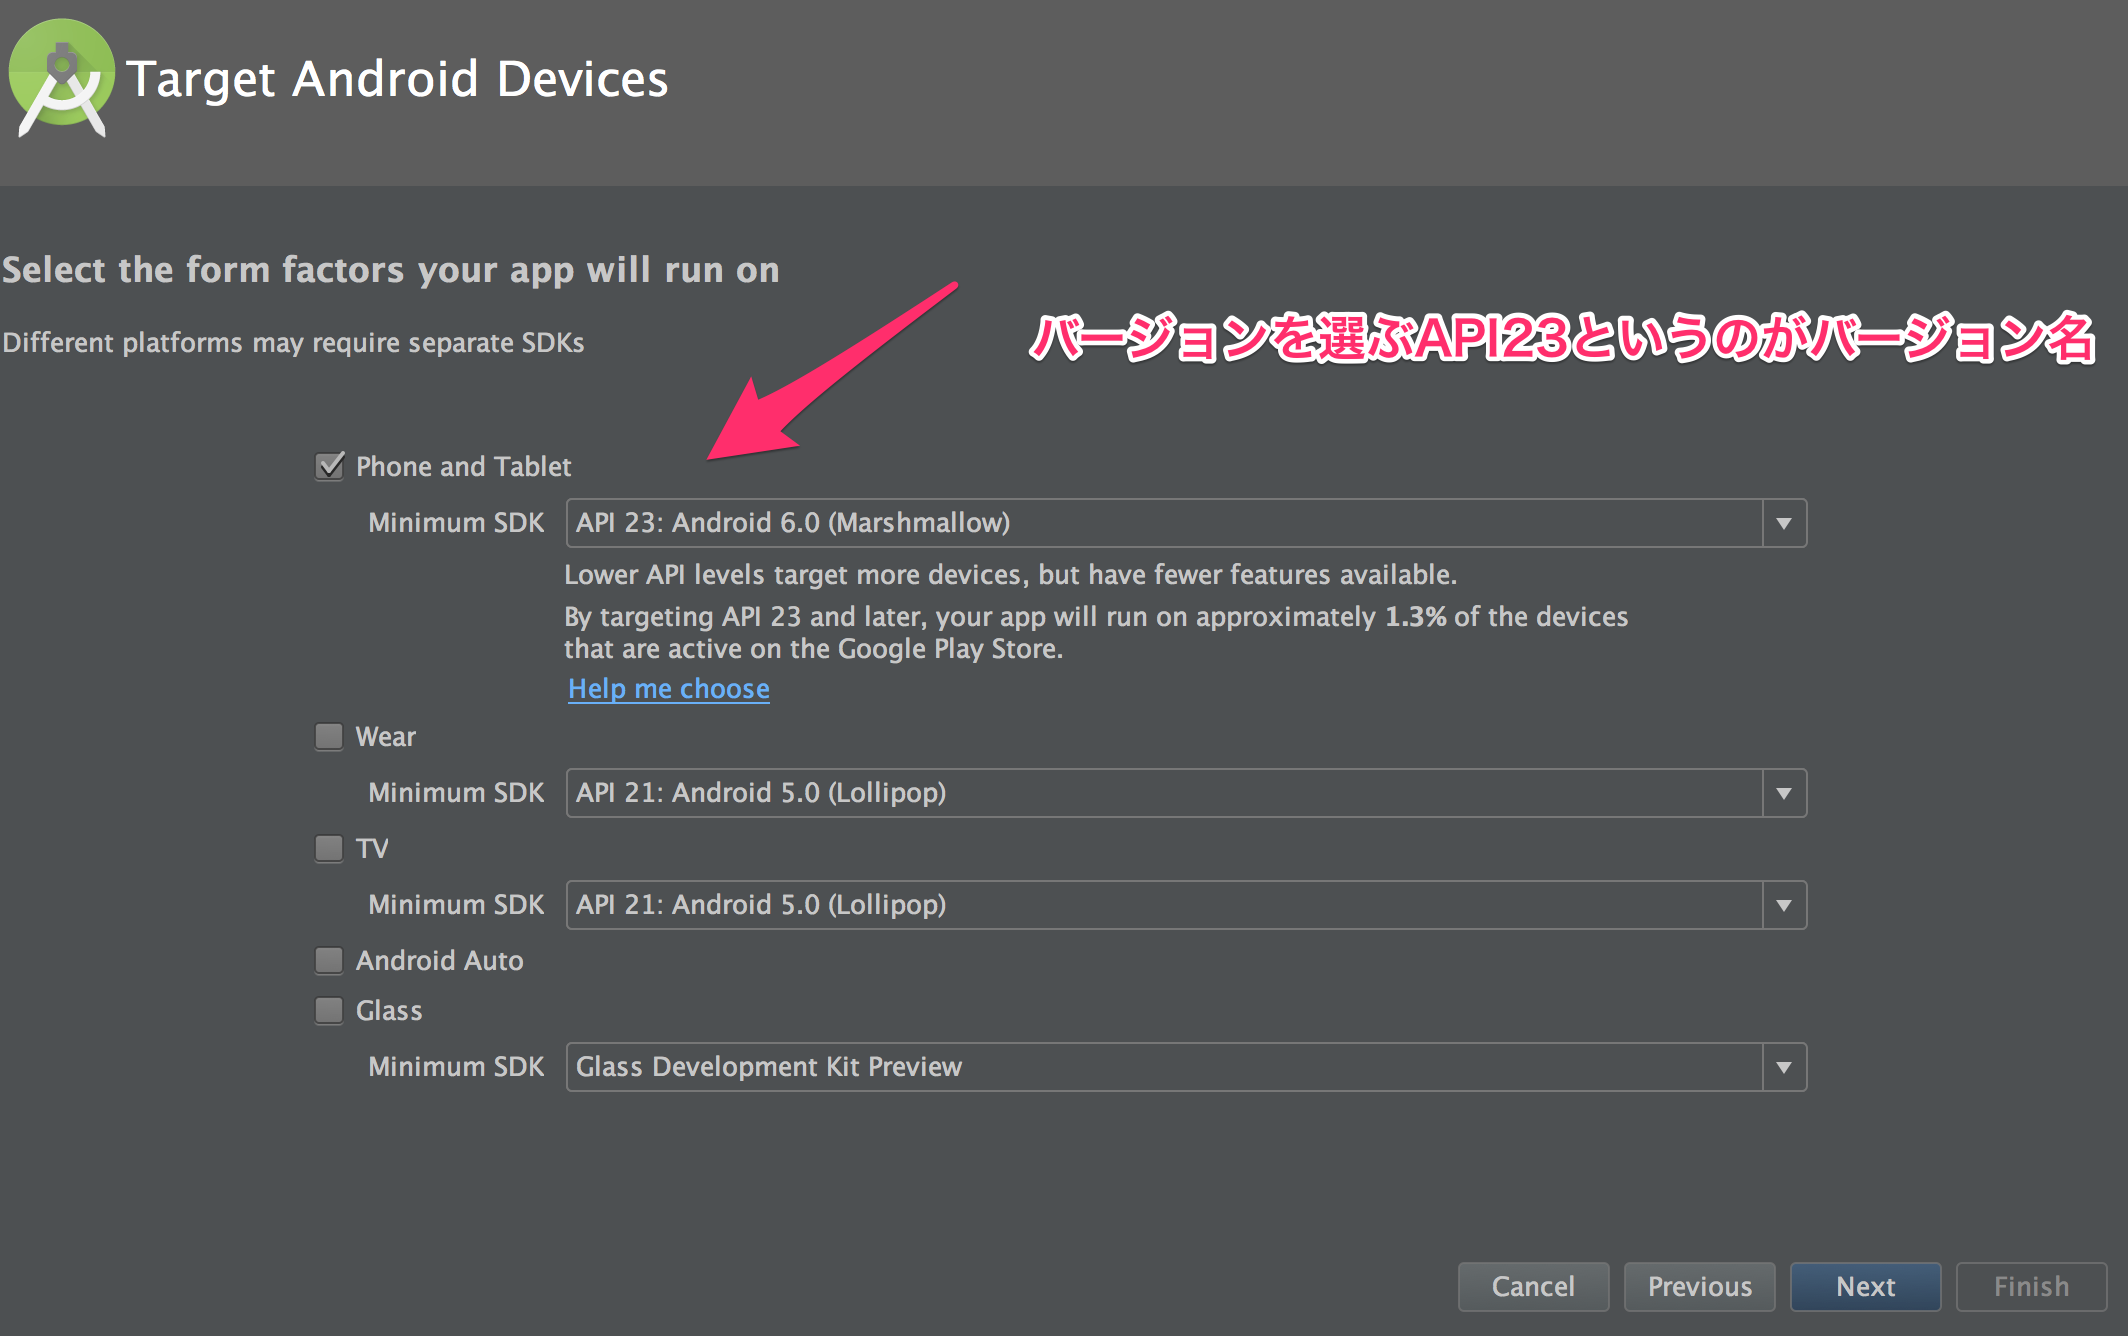Click the Phone and Tablet label
Image resolution: width=2128 pixels, height=1336 pixels.
pos(464,467)
